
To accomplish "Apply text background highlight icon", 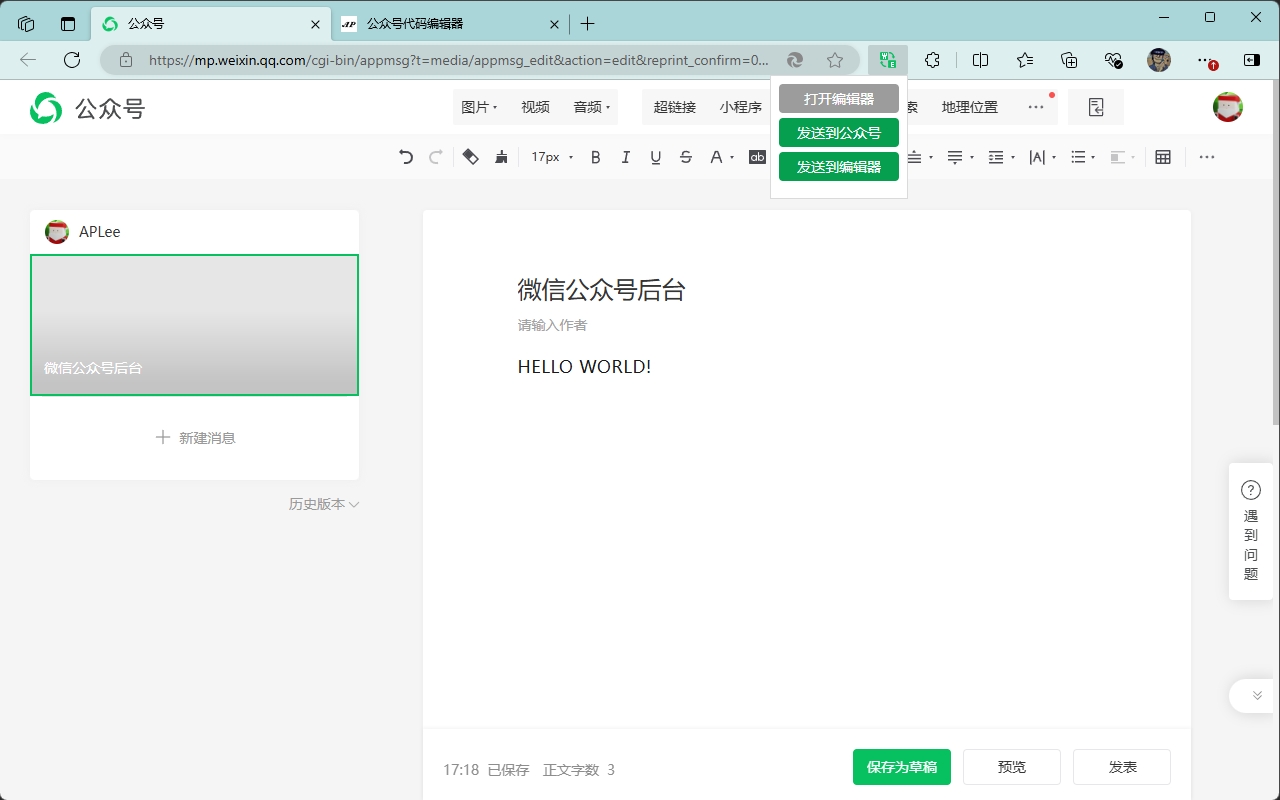I will pos(757,157).
